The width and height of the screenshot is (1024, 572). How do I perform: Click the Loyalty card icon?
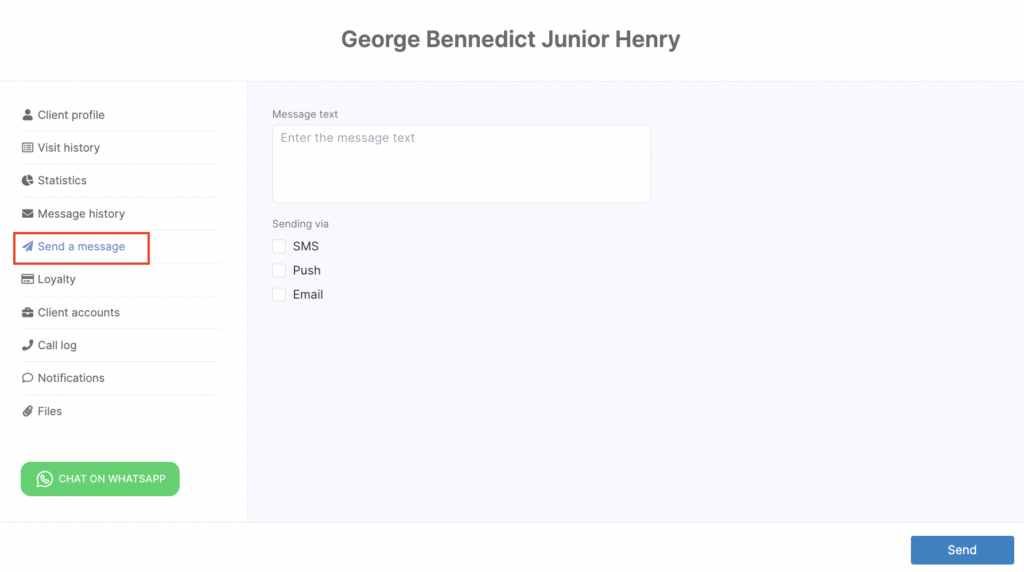click(28, 280)
